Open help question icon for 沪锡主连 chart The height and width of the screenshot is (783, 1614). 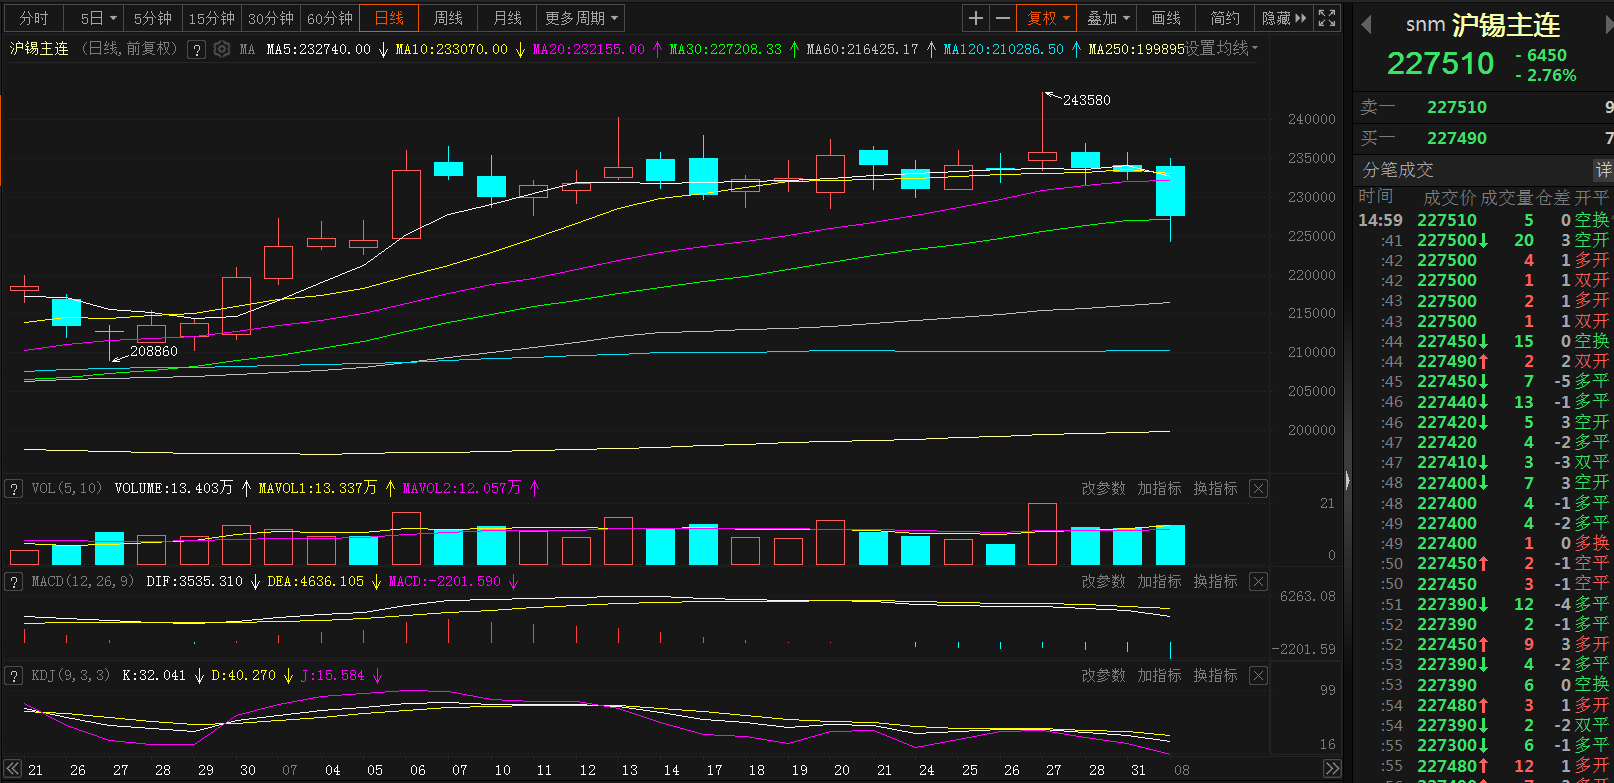(x=197, y=49)
